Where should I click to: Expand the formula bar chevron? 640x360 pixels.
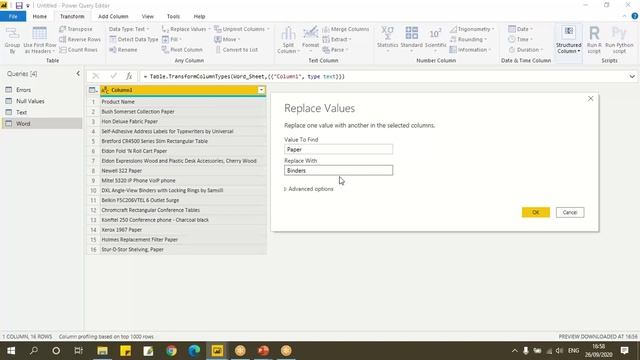click(x=632, y=76)
